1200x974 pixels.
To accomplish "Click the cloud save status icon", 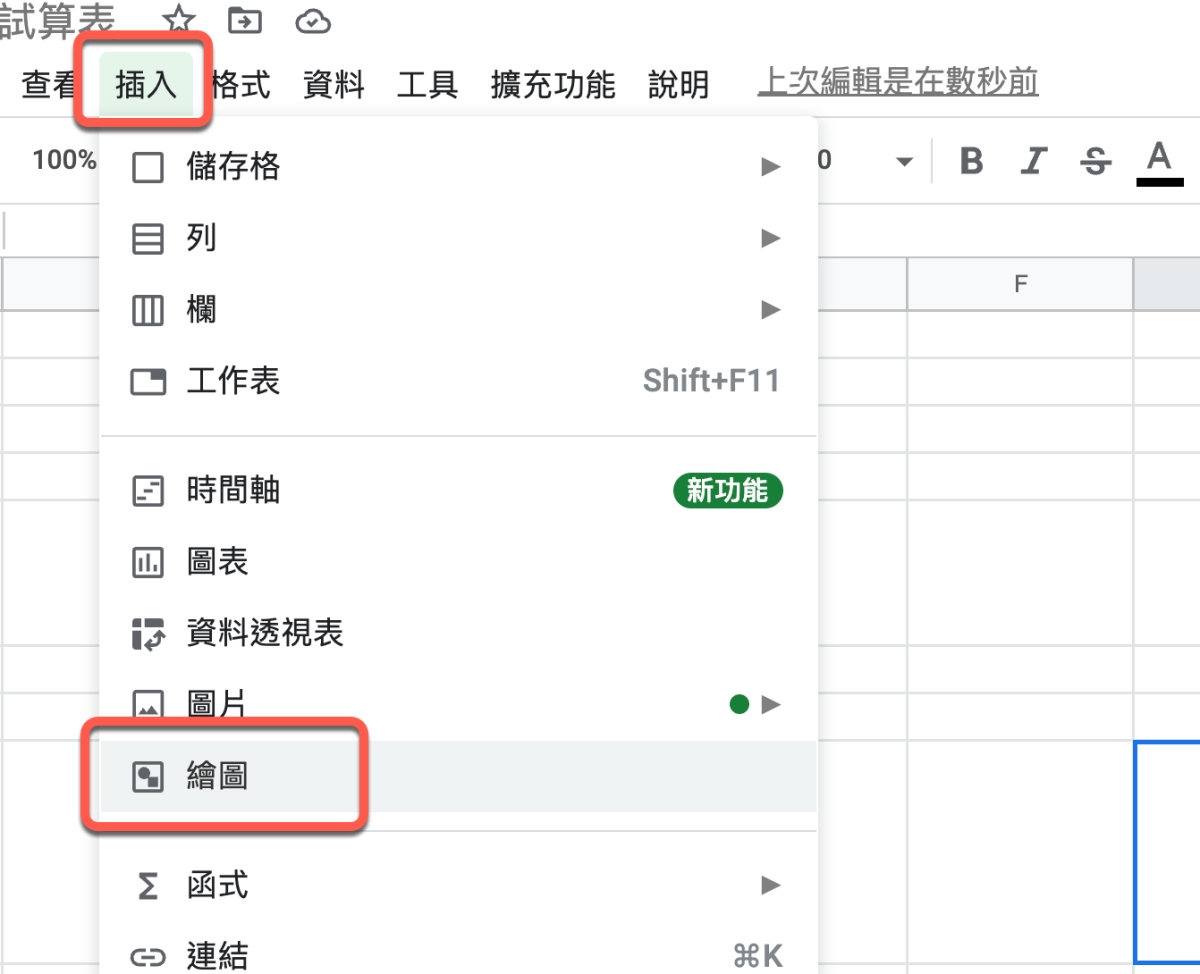I will [x=313, y=20].
